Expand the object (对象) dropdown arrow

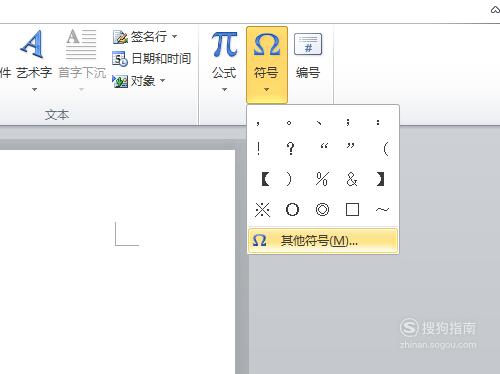tap(162, 80)
